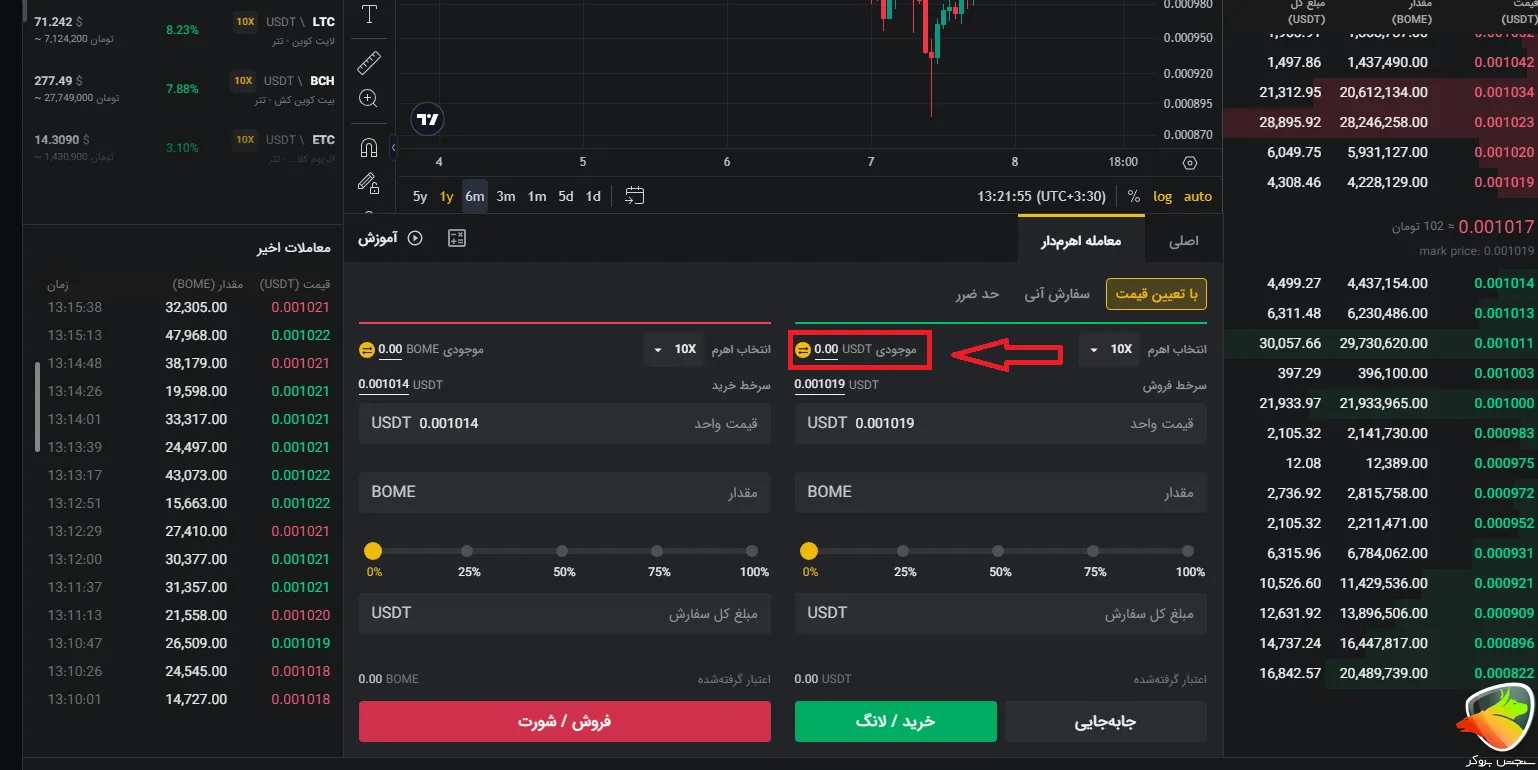
Task: Open the 10X leverage dropdown for sell side
Action: 672,350
